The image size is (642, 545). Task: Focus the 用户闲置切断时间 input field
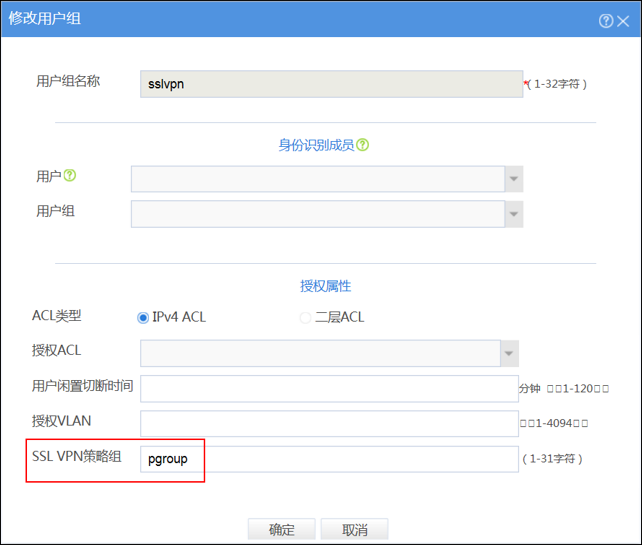click(329, 389)
